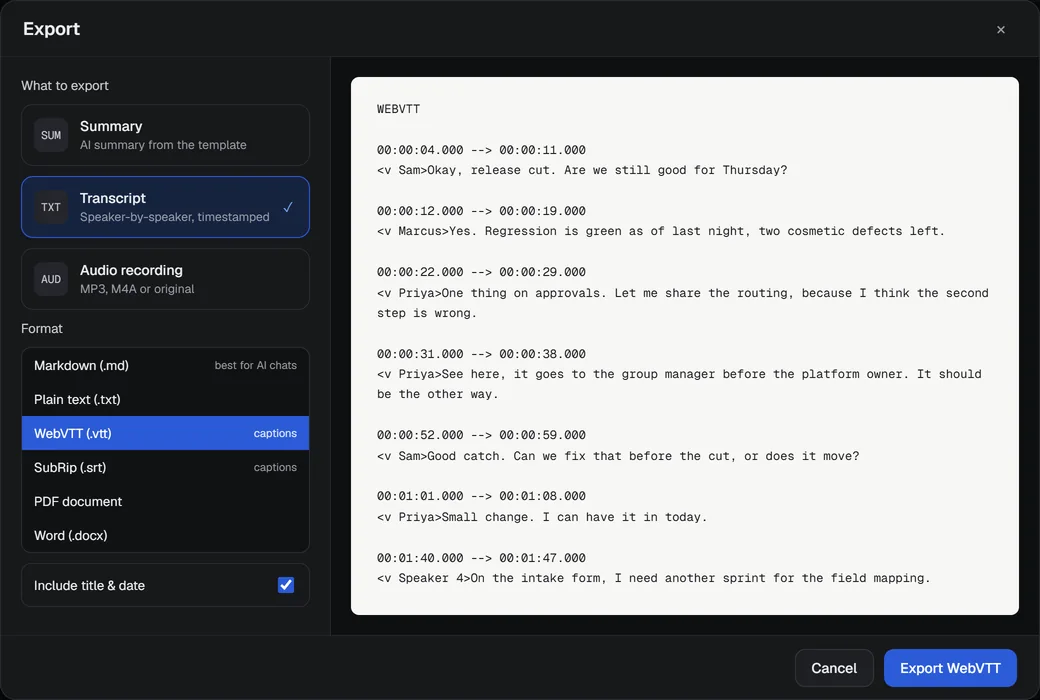Screen dimensions: 1040x700
Task: Click Speaker 4's line about intake form
Action: (x=653, y=579)
